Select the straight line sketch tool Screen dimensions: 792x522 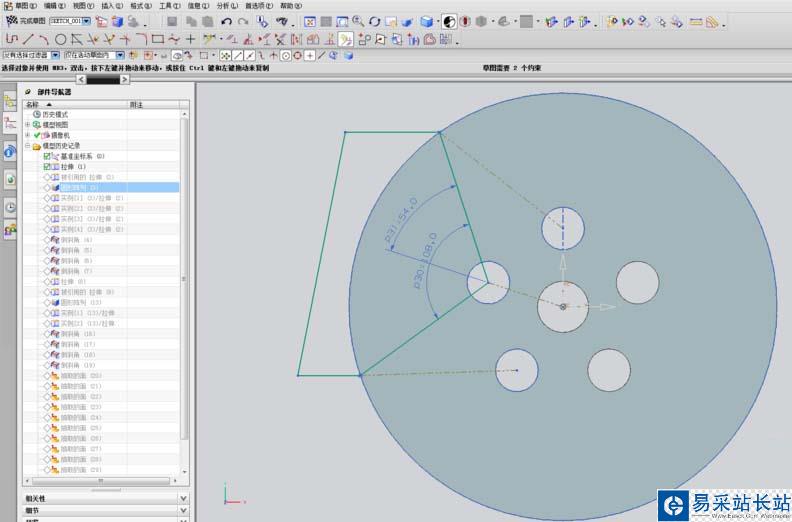tap(29, 39)
